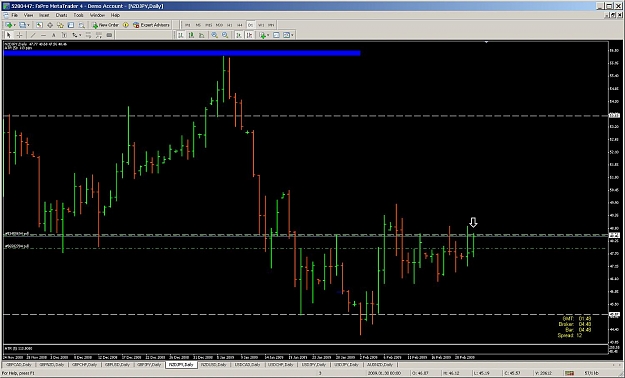Click the MetaTrader menu bar application icon
The image size is (625, 378).
[6, 15]
